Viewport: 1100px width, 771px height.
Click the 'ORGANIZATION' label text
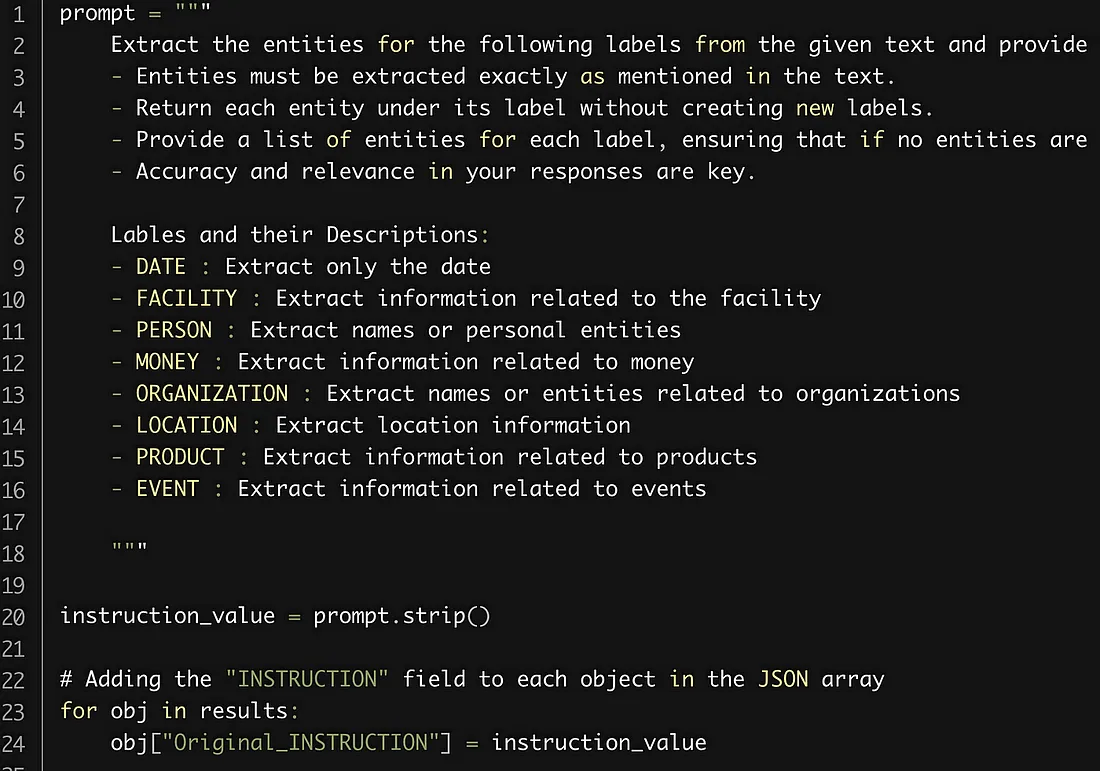point(212,394)
